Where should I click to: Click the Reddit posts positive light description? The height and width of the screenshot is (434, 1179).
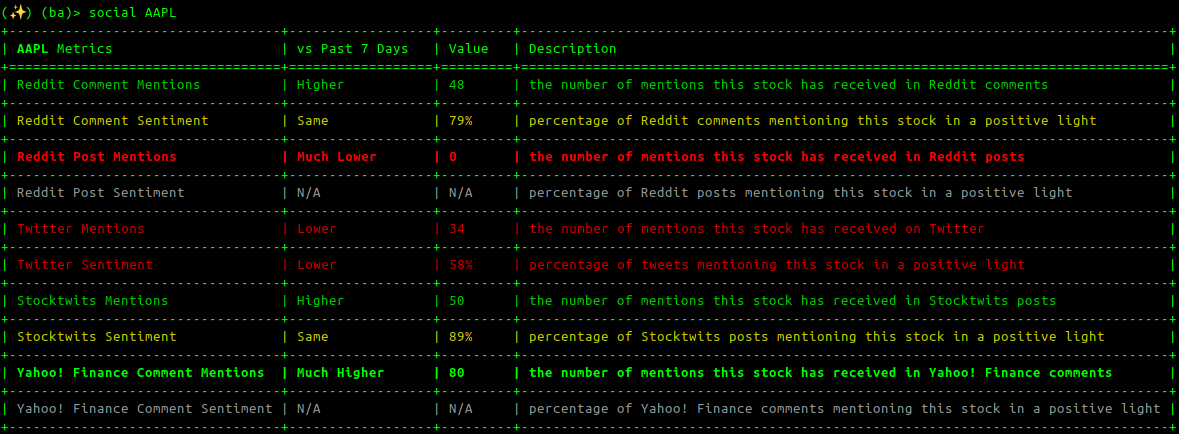coord(800,193)
